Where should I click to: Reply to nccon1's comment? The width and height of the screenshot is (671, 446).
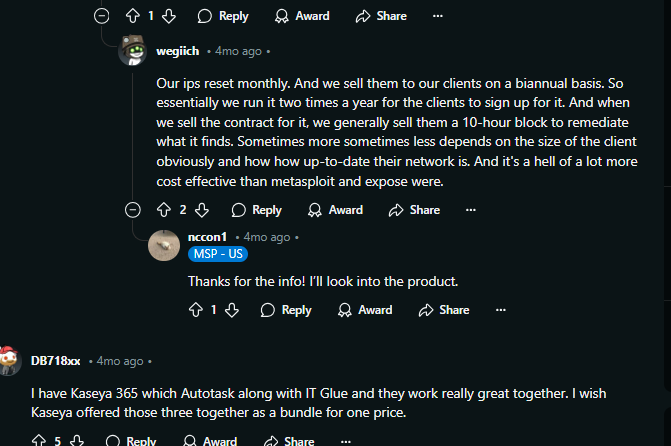[x=286, y=309]
